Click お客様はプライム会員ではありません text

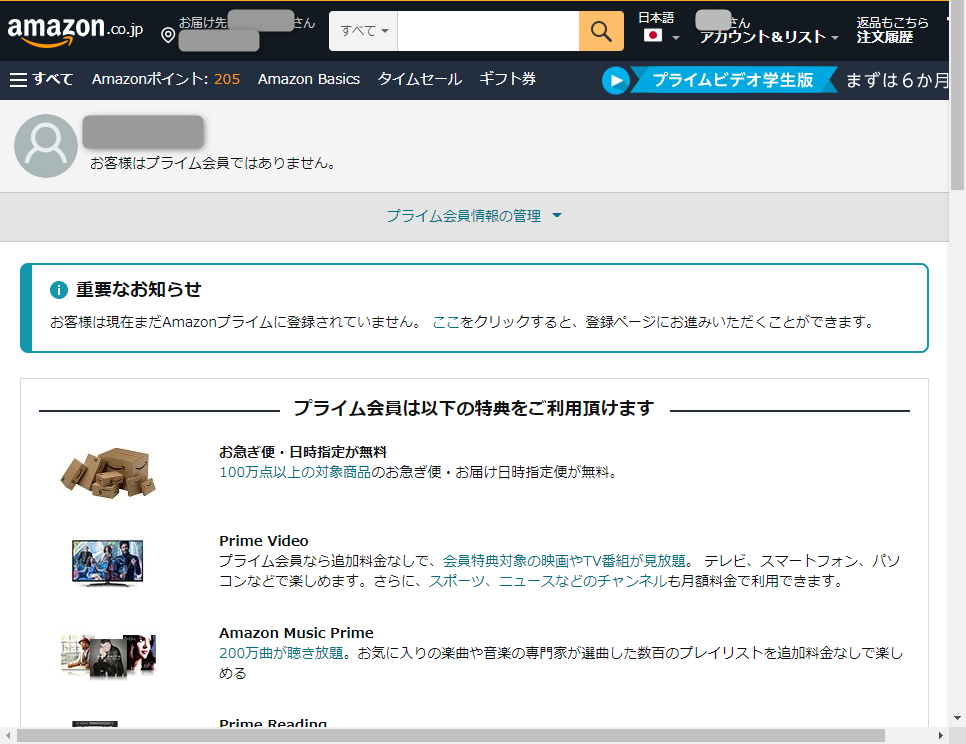pos(213,163)
